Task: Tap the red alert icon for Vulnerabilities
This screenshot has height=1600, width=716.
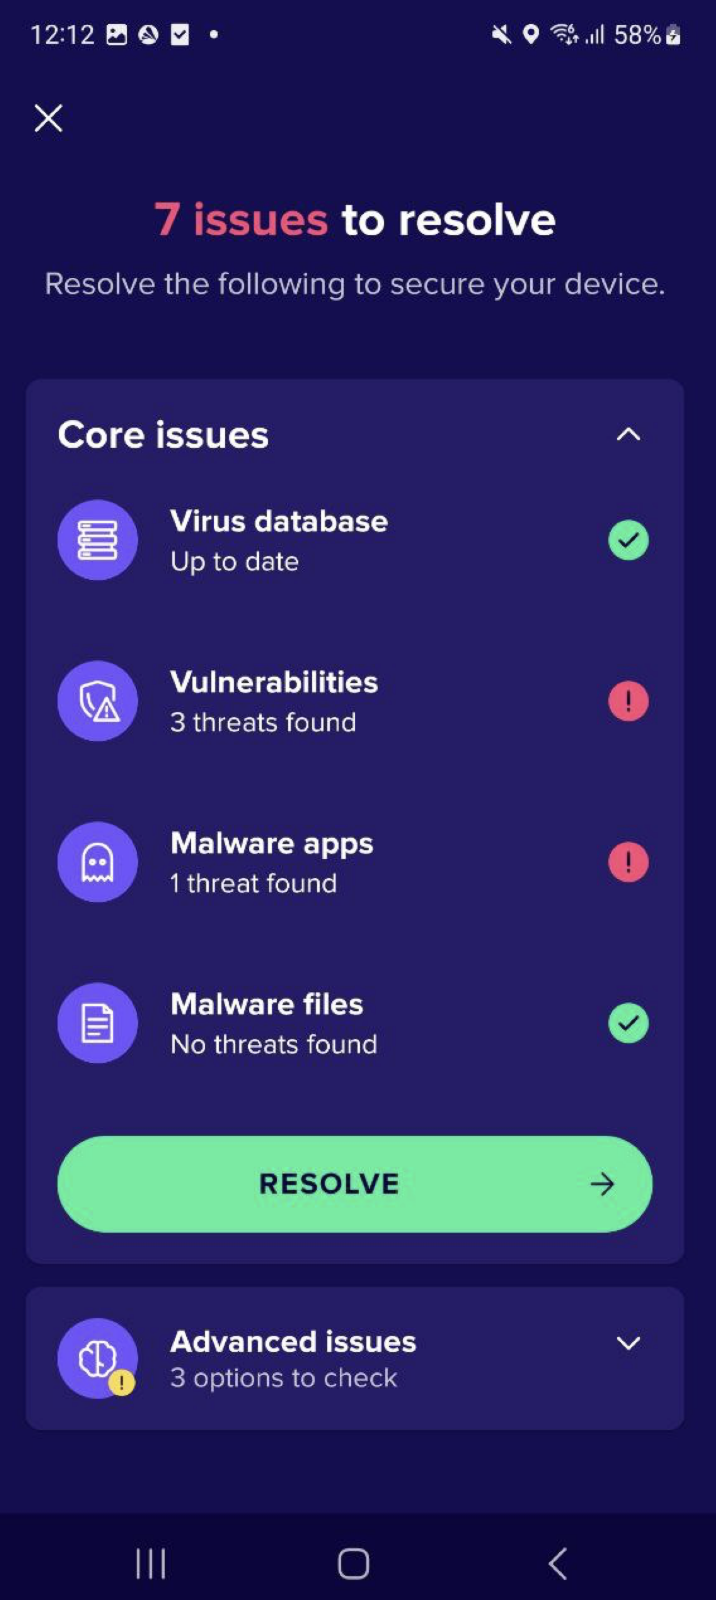Action: tap(628, 701)
